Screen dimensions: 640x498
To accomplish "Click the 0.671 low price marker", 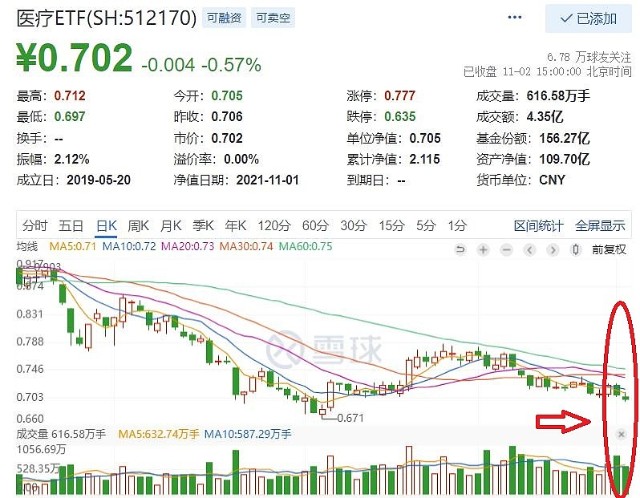I will [350, 418].
